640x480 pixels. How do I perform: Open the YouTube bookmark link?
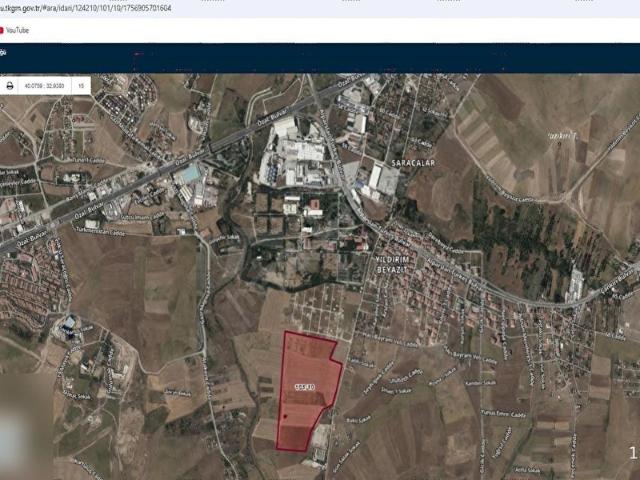[x=18, y=31]
